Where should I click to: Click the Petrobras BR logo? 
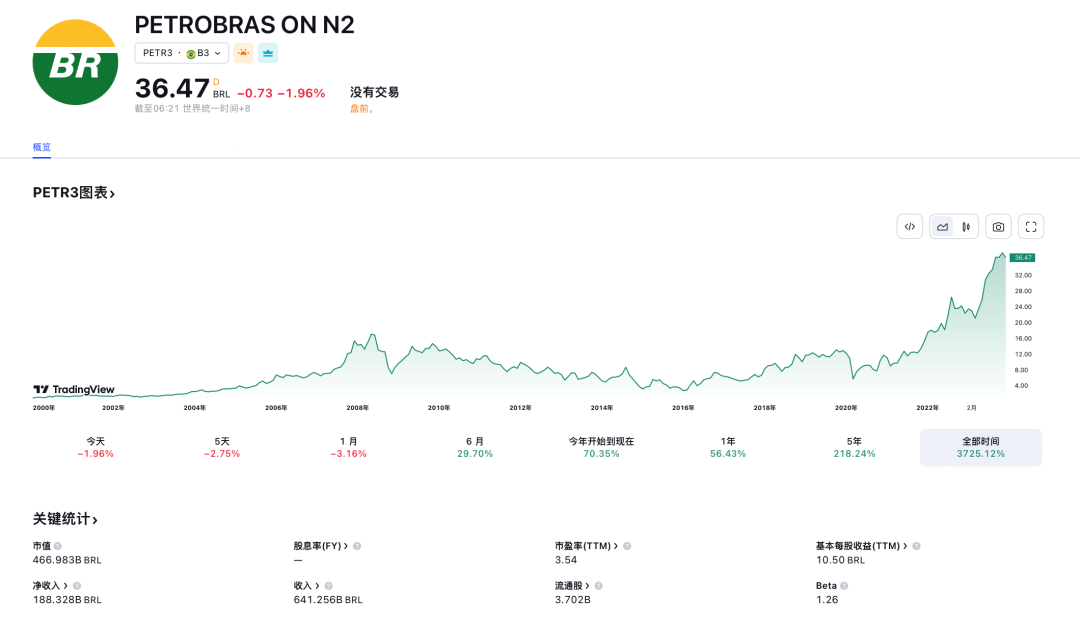(x=75, y=62)
